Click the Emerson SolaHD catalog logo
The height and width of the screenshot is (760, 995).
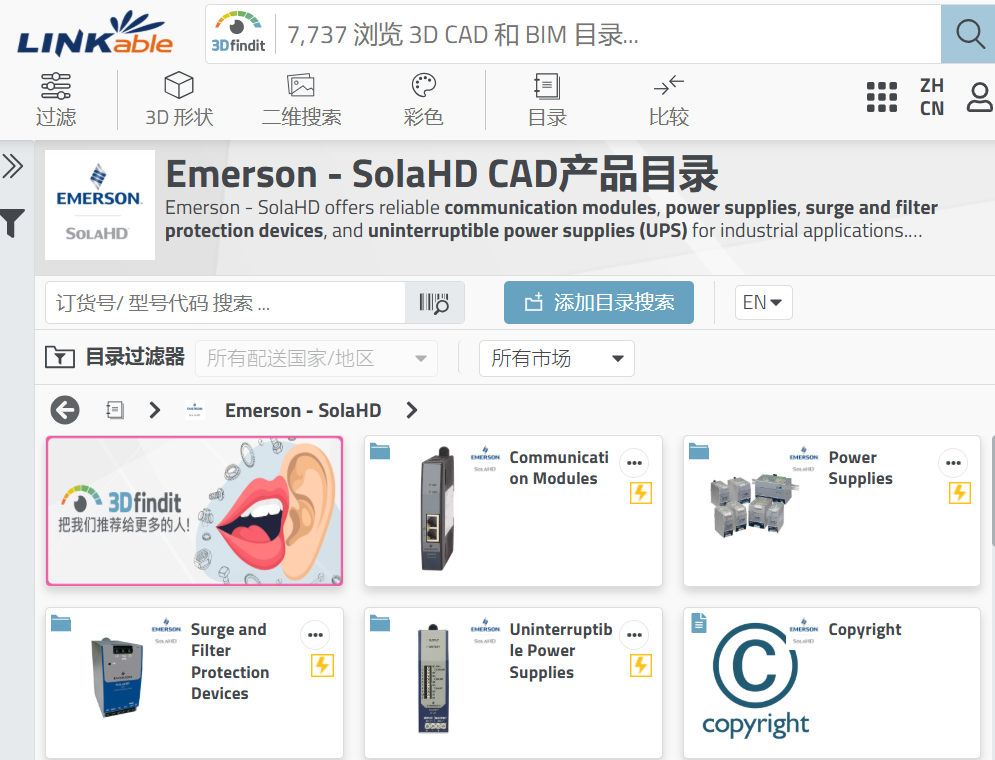coord(100,205)
